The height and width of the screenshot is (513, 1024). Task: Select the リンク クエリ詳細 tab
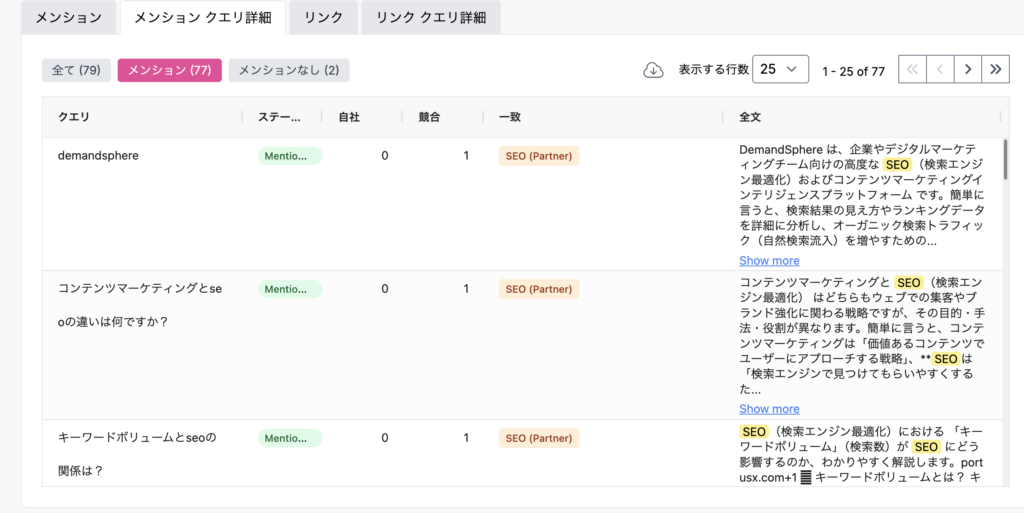[x=430, y=17]
